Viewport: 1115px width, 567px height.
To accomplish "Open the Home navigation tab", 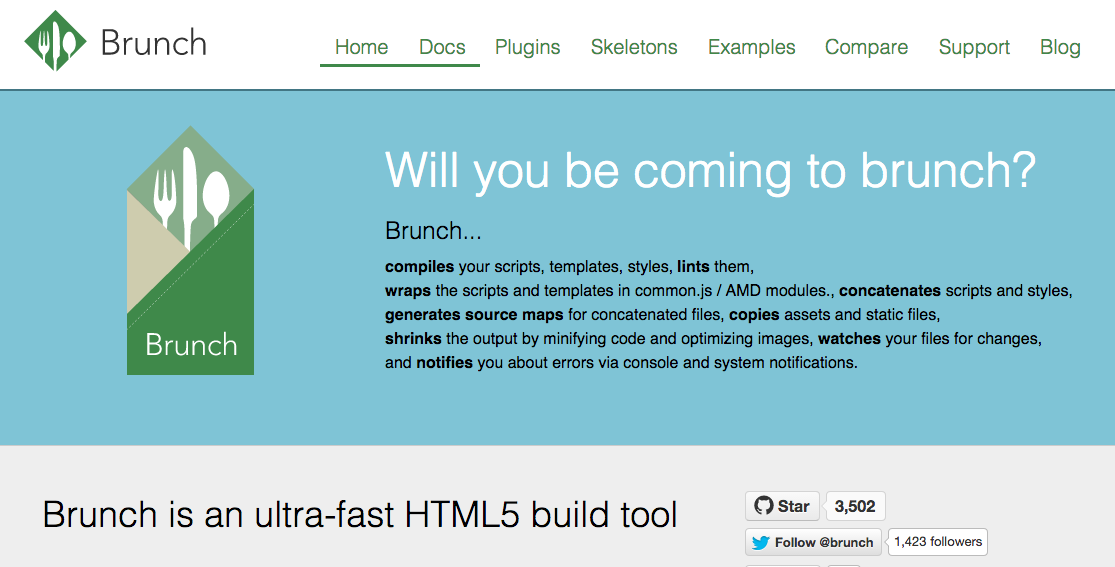I will pos(361,47).
